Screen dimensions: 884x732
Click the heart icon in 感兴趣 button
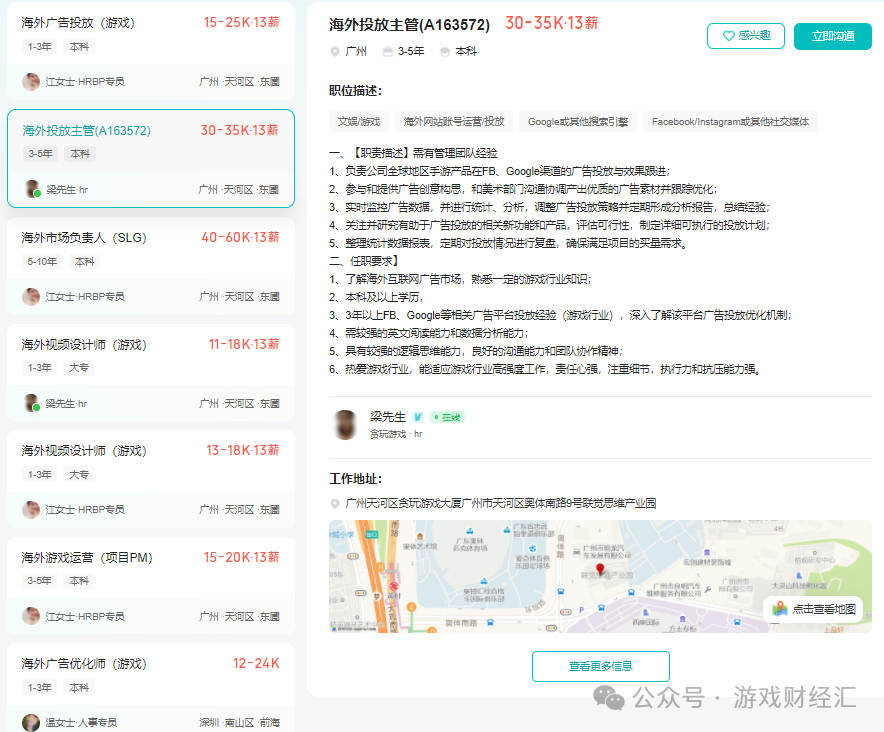click(x=727, y=36)
